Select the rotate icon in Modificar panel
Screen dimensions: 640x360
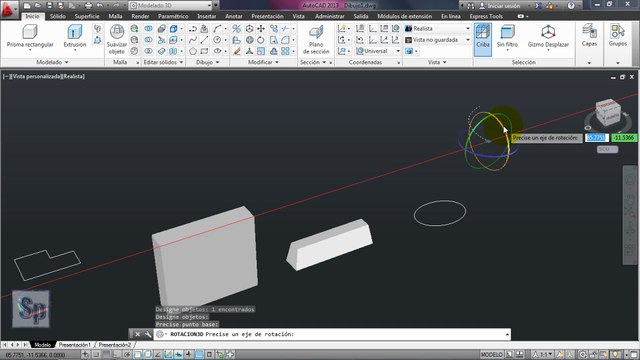point(261,40)
